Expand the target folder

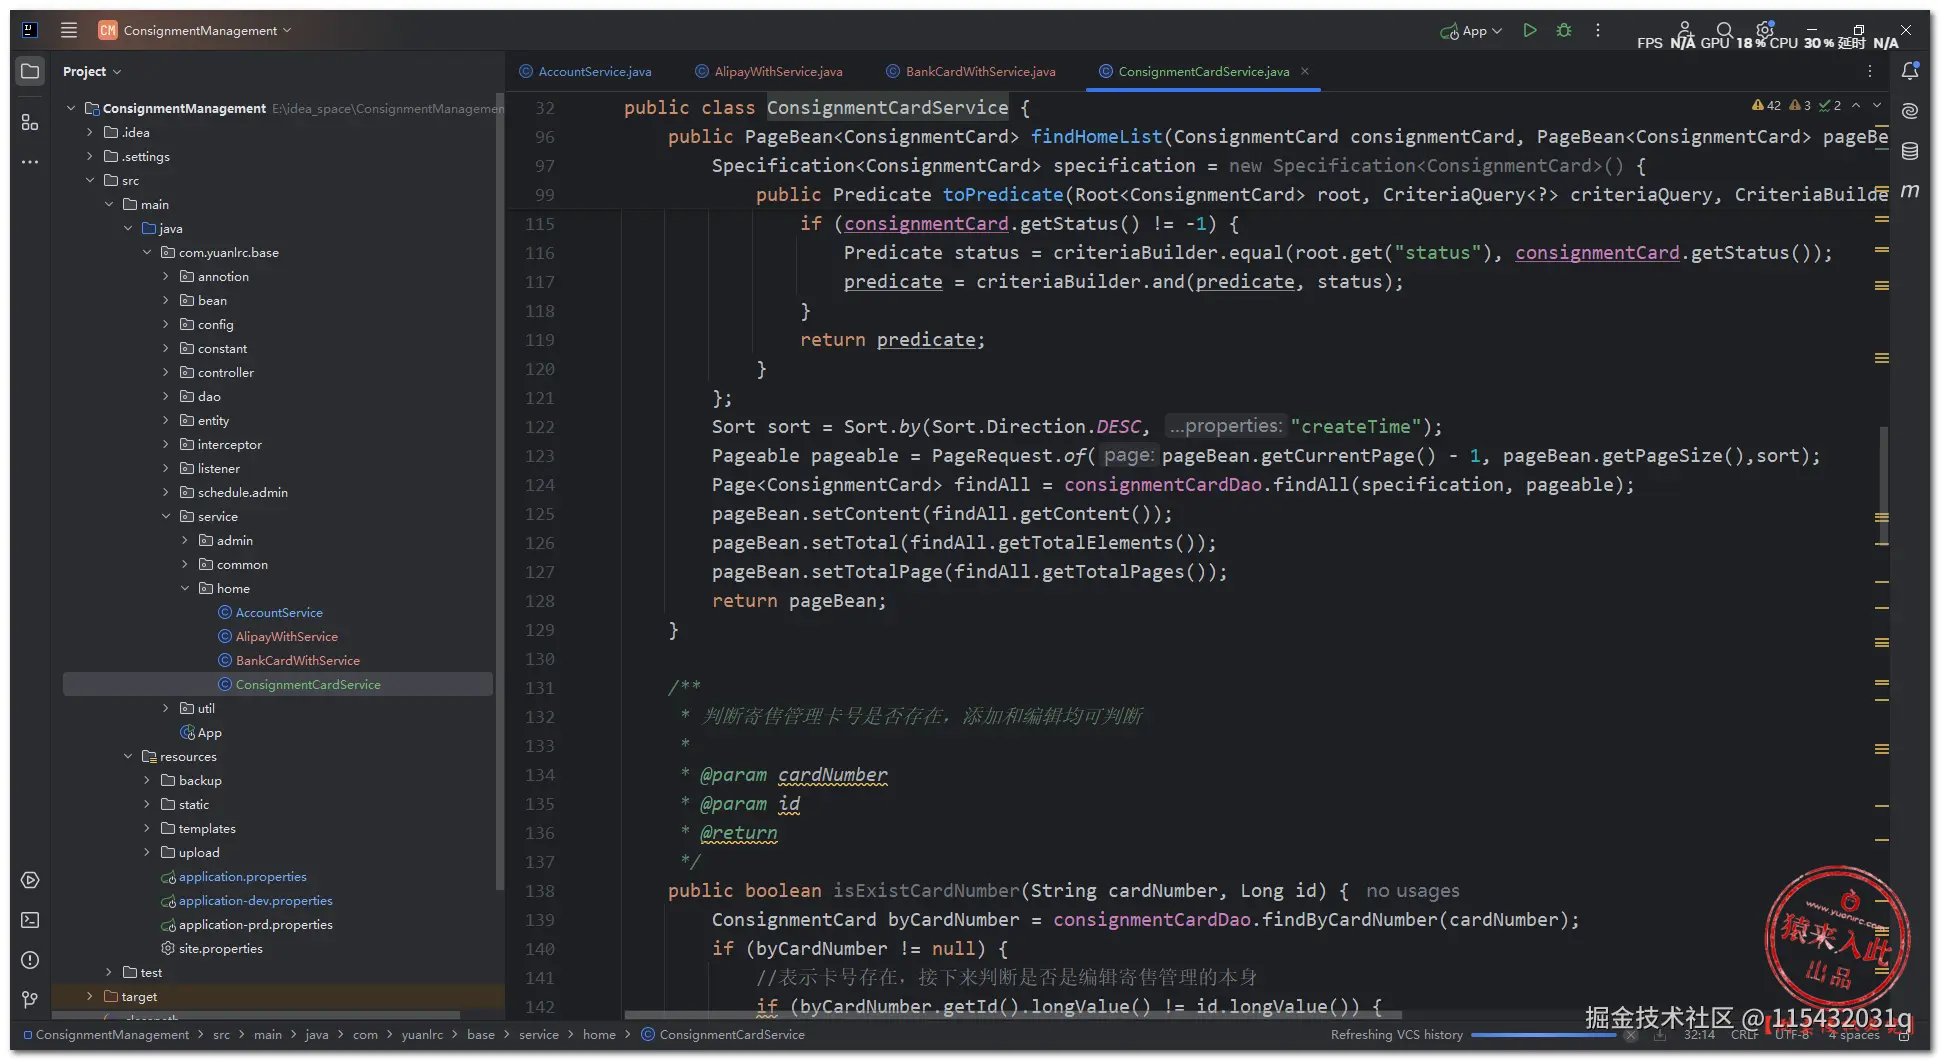pos(90,996)
